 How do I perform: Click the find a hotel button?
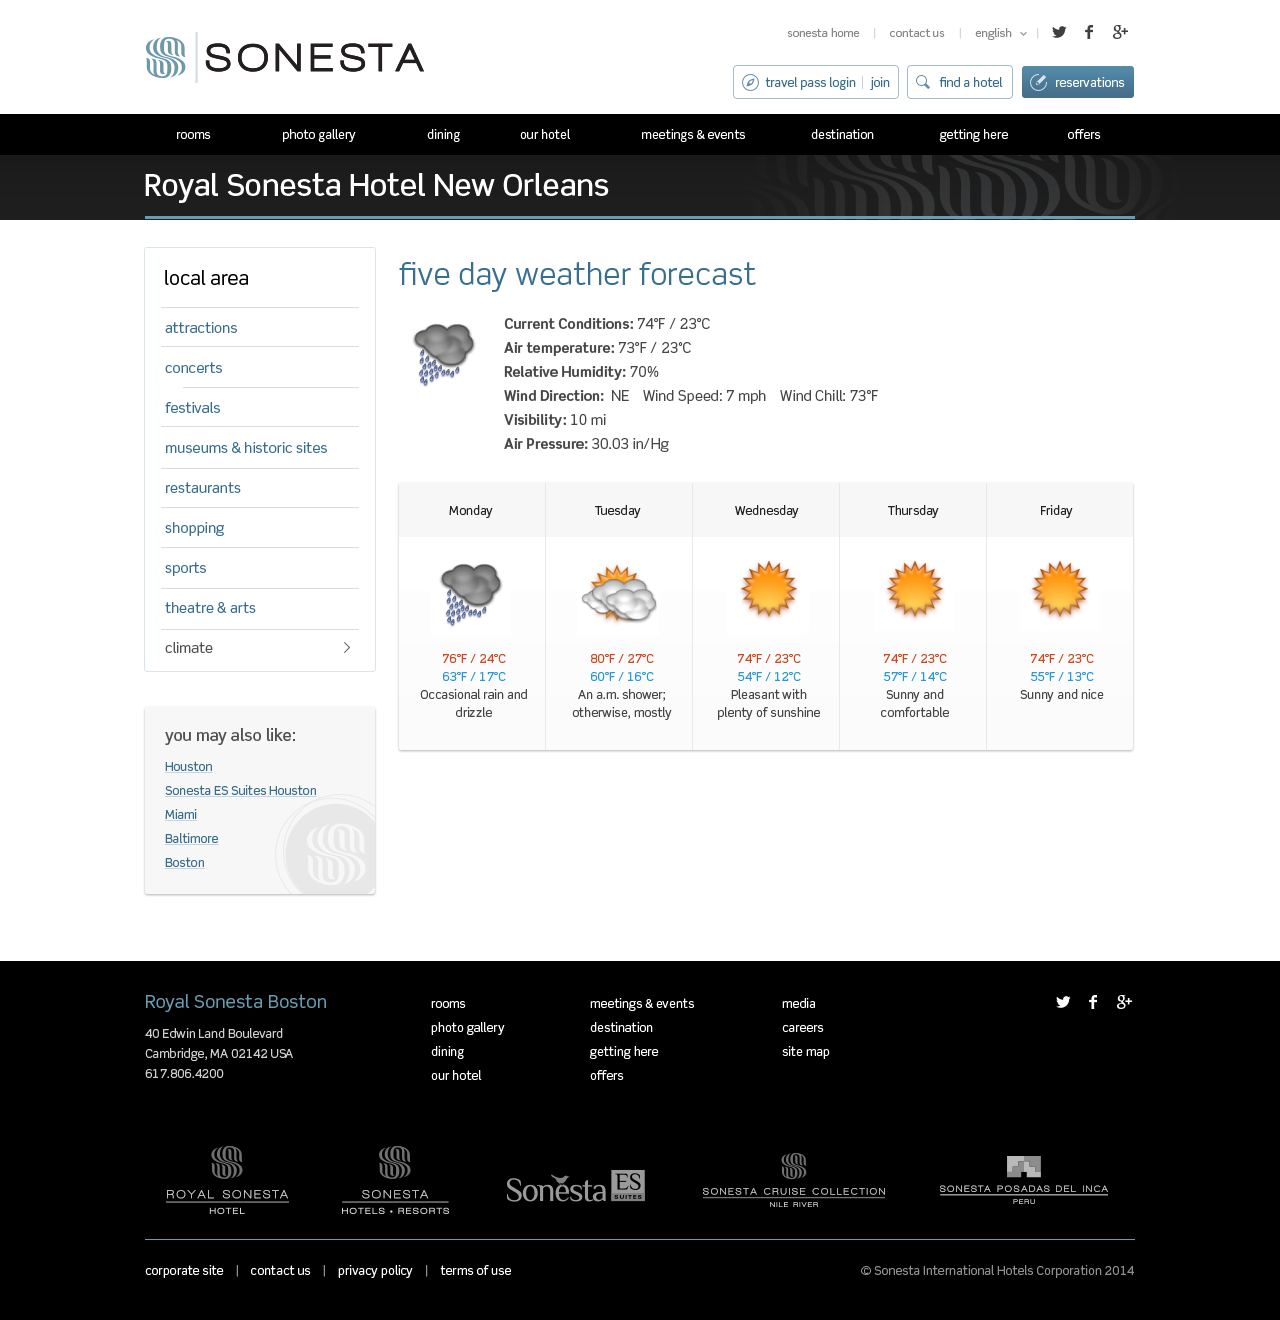coord(960,82)
